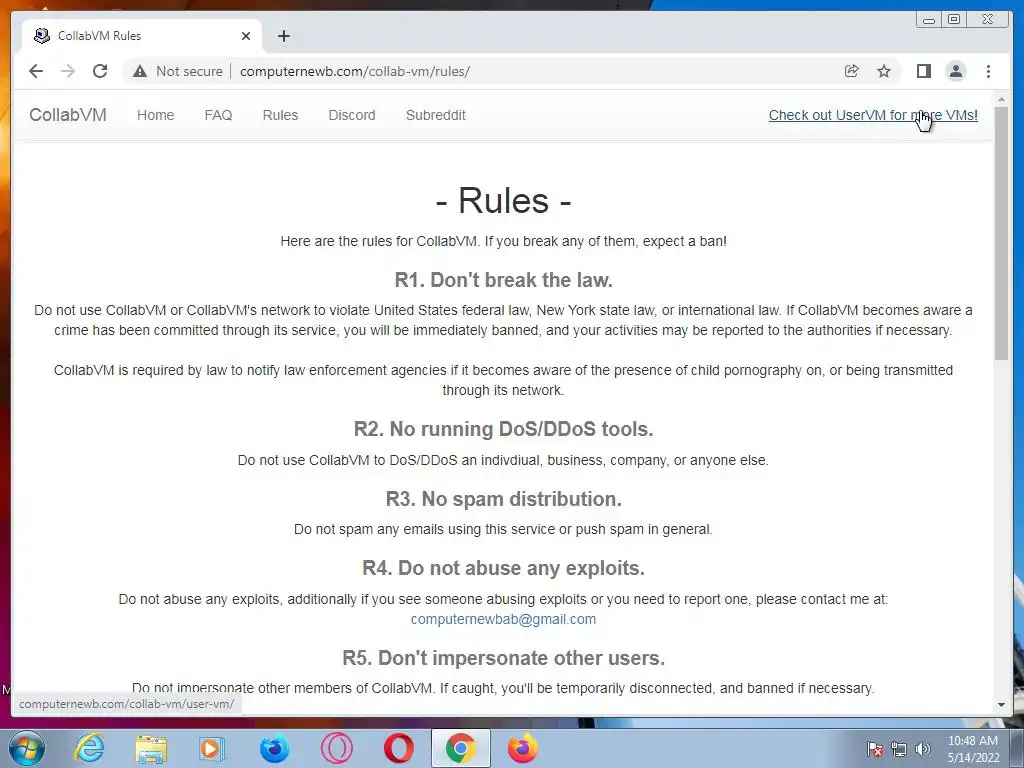This screenshot has width=1024, height=768.
Task: Open the Action Center flag tray icon
Action: (x=874, y=749)
